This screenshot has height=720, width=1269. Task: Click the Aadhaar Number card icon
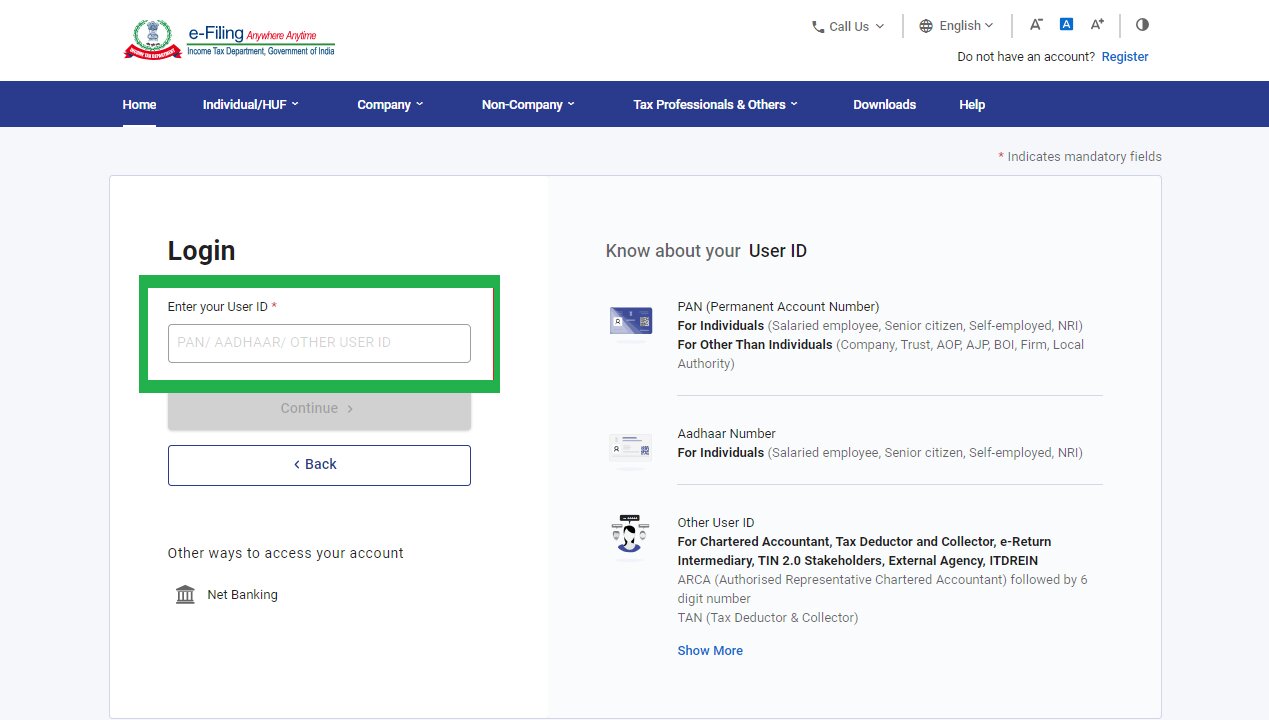pos(630,448)
